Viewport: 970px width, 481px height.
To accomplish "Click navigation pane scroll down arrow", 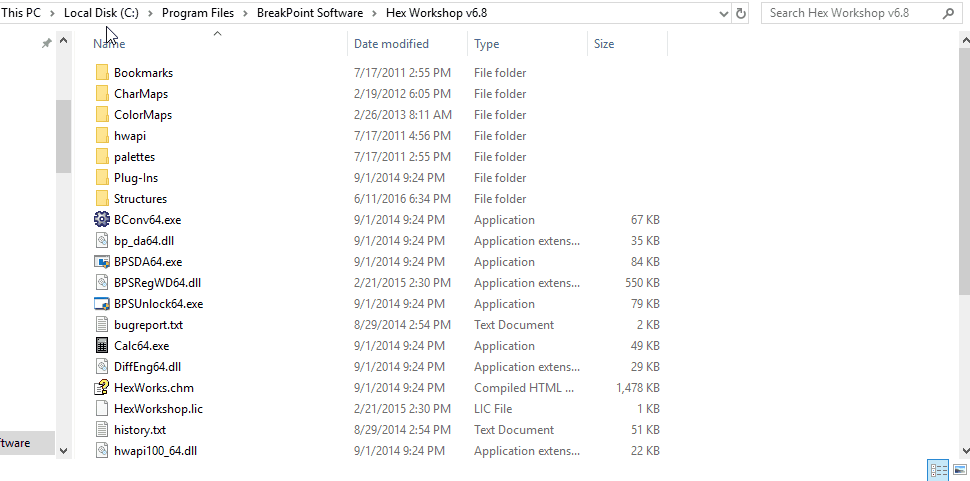I will click(64, 451).
